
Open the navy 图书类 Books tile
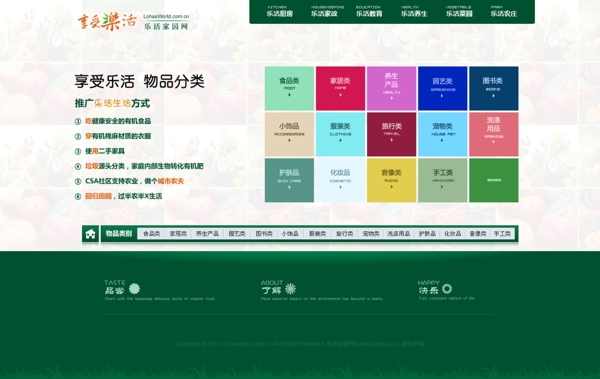tap(494, 88)
